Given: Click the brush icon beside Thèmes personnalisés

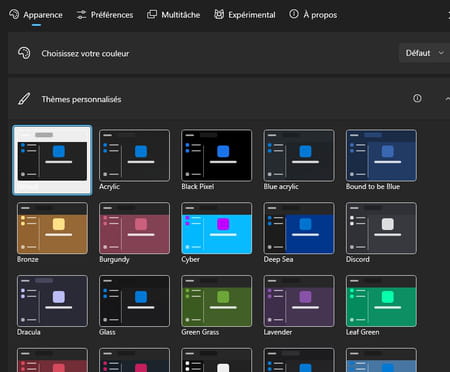Looking at the screenshot, I should coord(24,99).
